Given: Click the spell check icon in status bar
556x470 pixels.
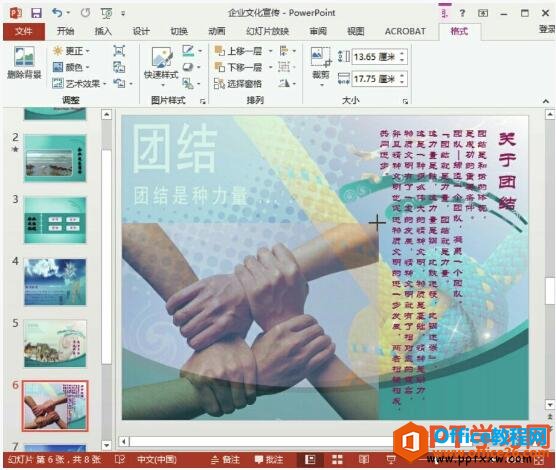Looking at the screenshot, I should pyautogui.click(x=120, y=460).
